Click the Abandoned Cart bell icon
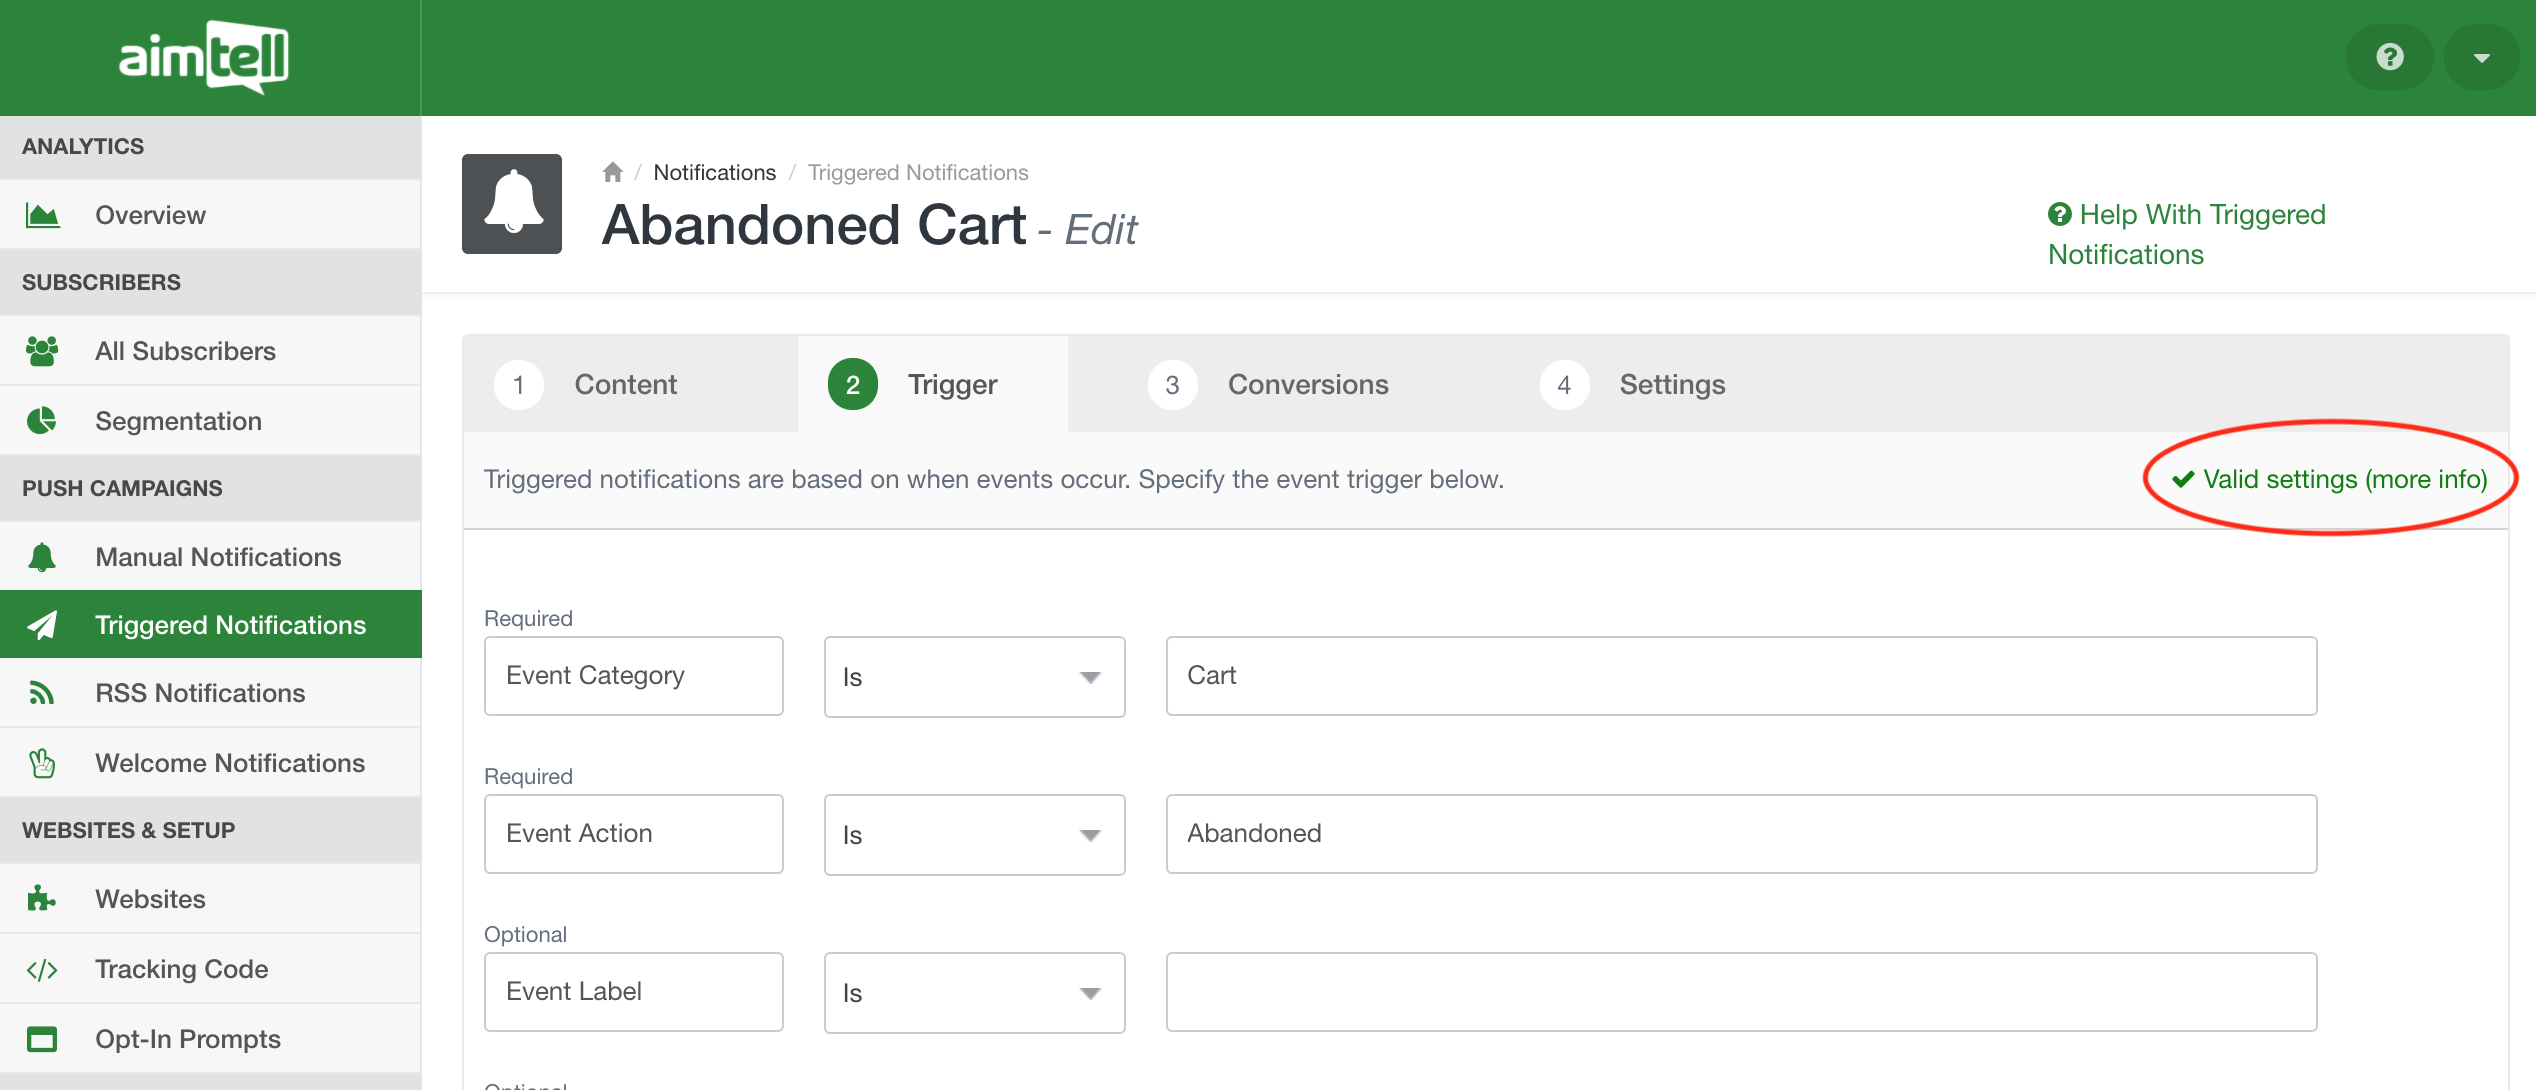Image resolution: width=2536 pixels, height=1090 pixels. (512, 204)
